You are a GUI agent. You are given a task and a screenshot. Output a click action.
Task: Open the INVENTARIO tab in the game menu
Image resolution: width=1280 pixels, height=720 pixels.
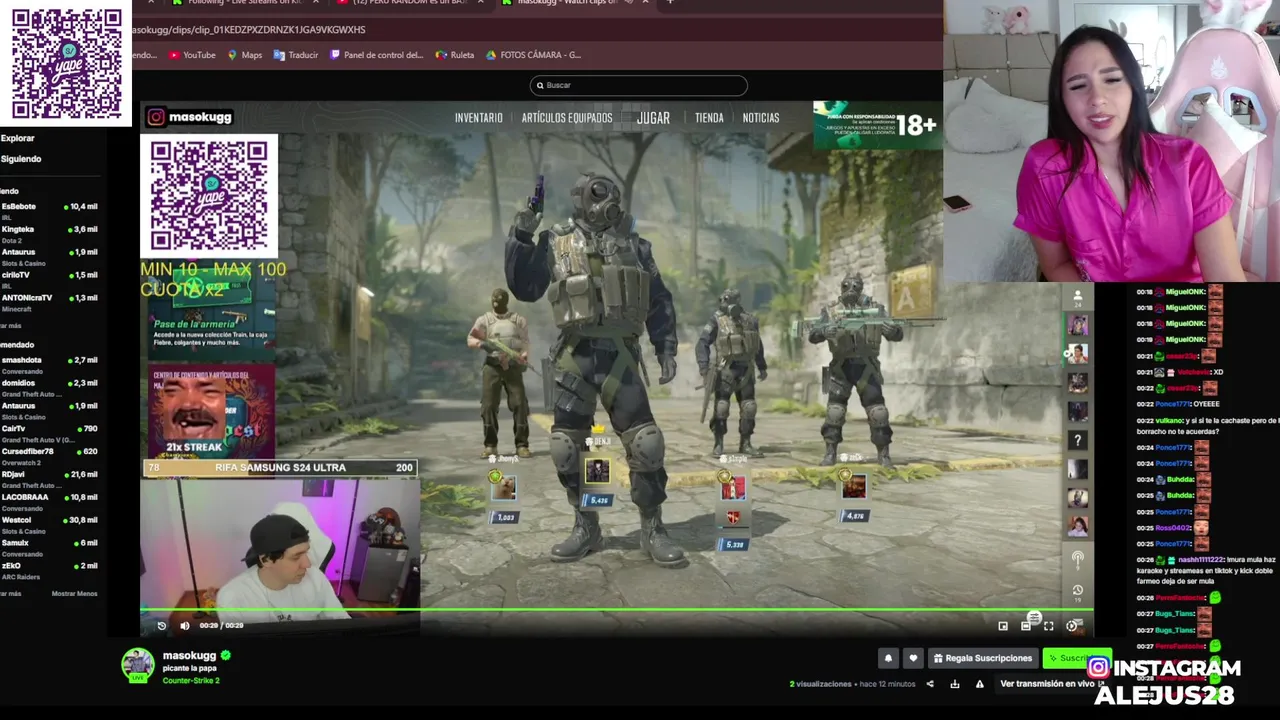479,118
